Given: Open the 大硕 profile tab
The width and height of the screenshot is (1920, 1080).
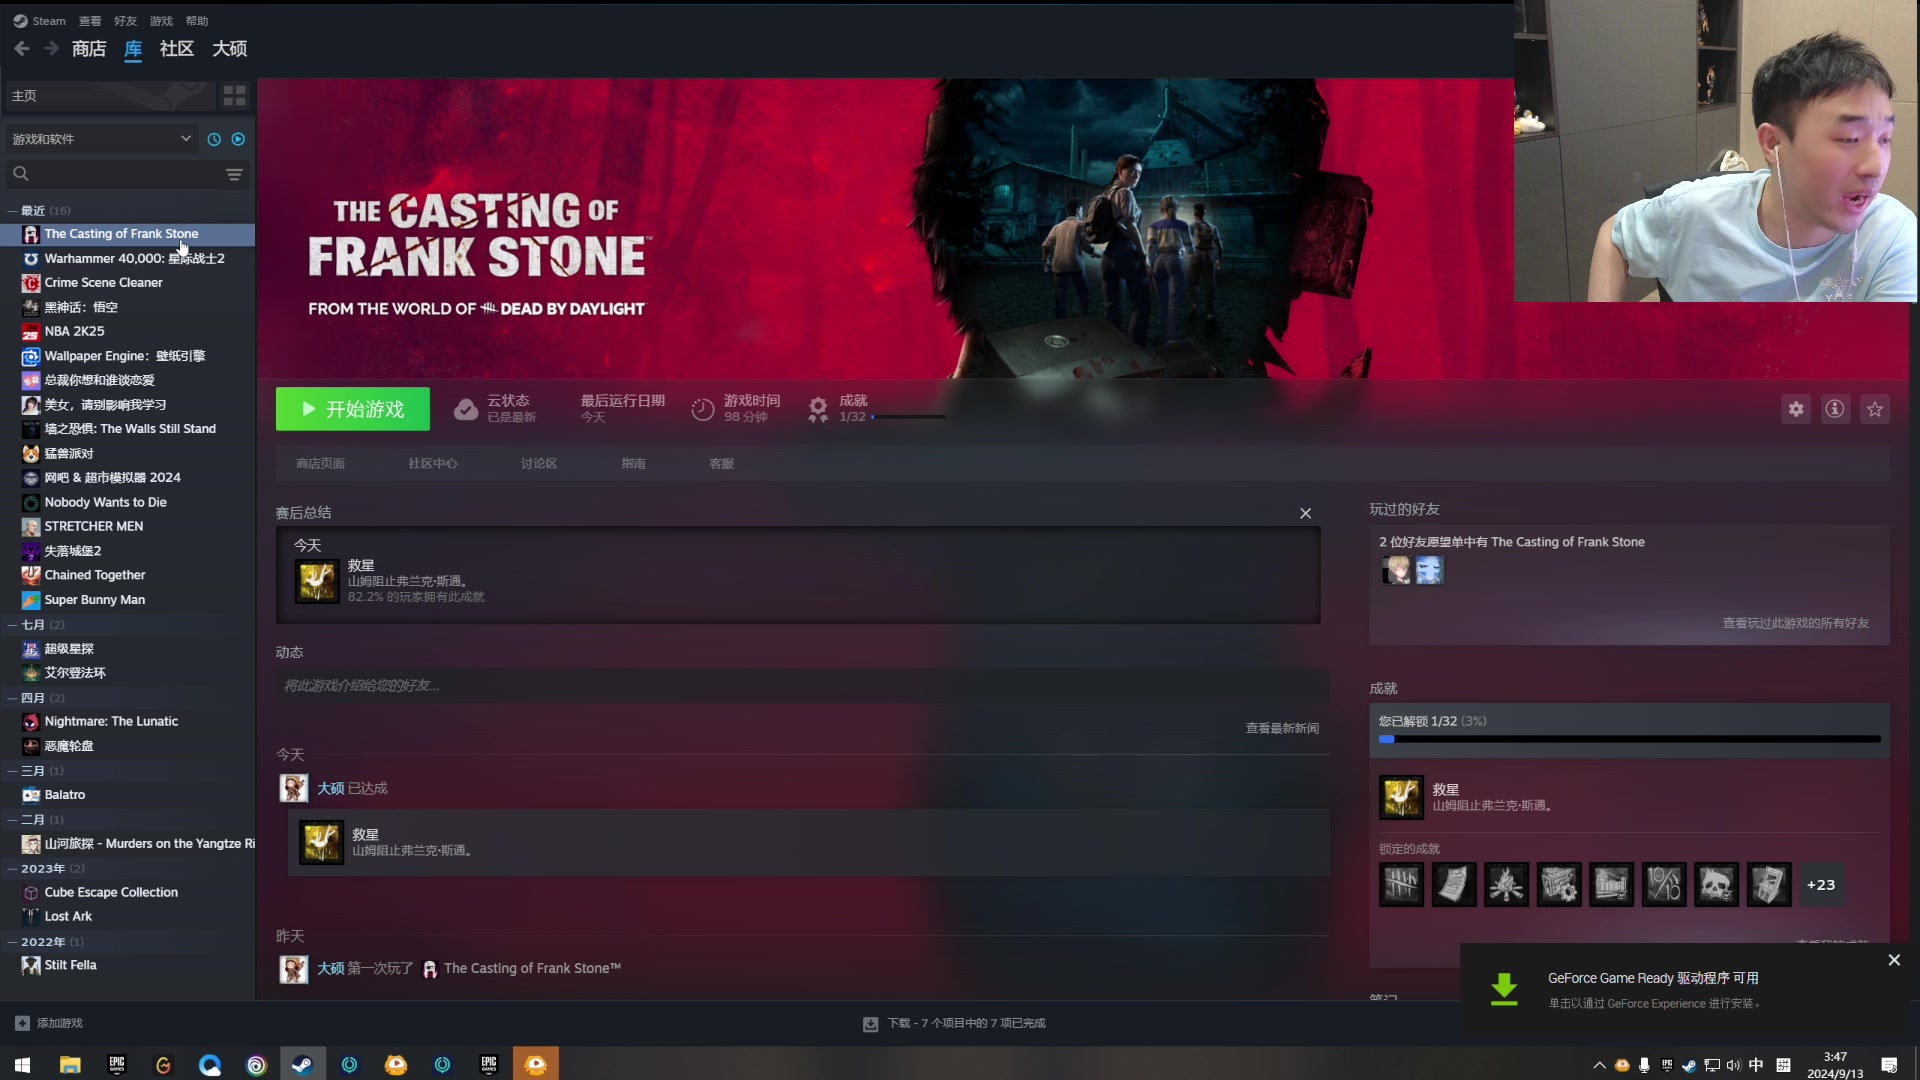Looking at the screenshot, I should [230, 49].
